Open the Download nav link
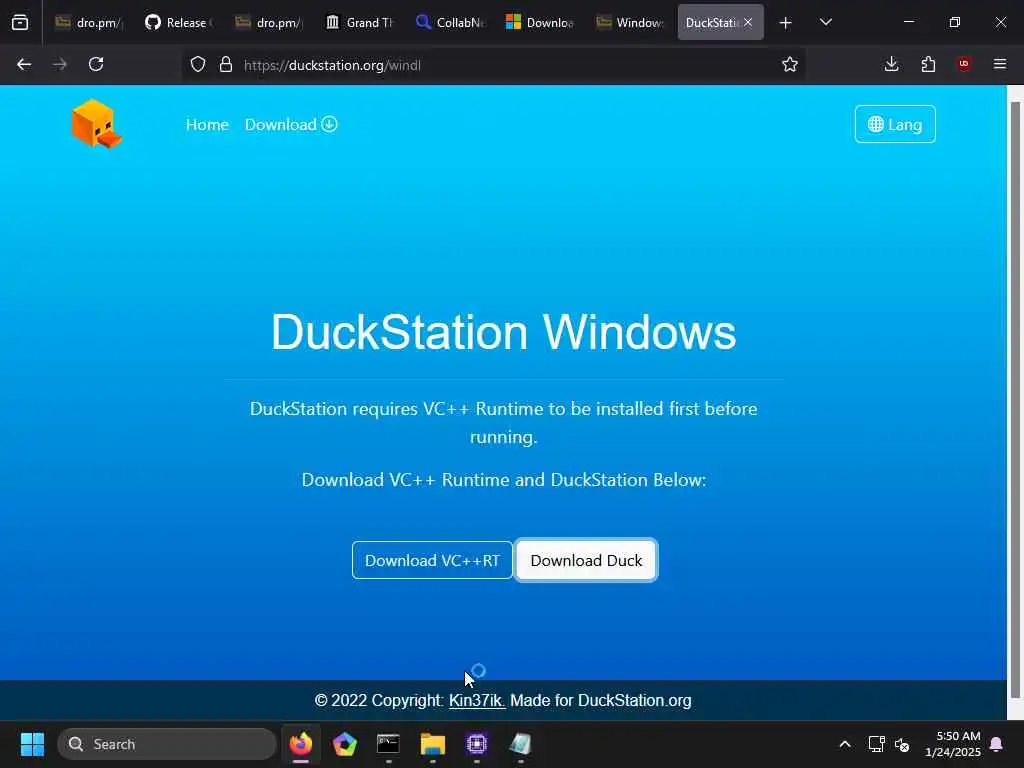Screen dimensions: 1024x768 click(x=291, y=125)
